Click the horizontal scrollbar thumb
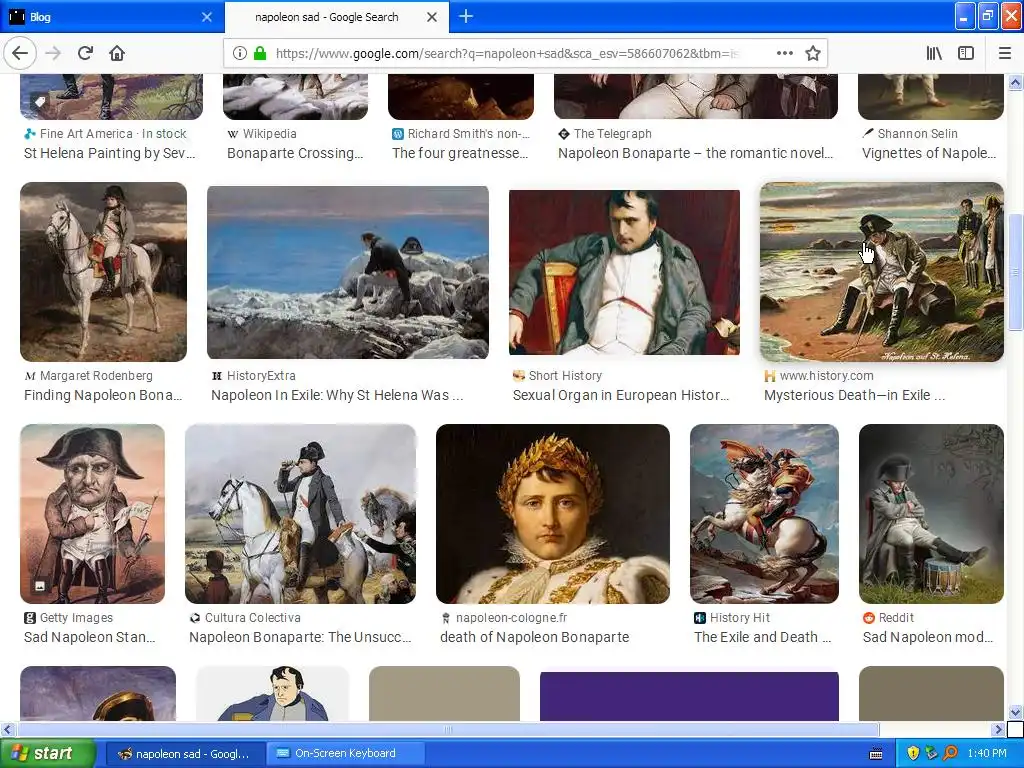Viewport: 1024px width, 768px height. point(448,729)
